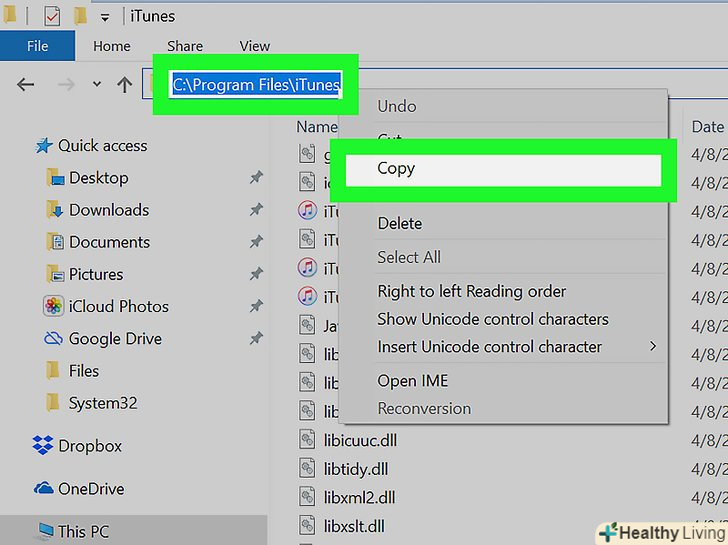Switch to the Home ribbon tab
The height and width of the screenshot is (545, 728).
(x=111, y=46)
